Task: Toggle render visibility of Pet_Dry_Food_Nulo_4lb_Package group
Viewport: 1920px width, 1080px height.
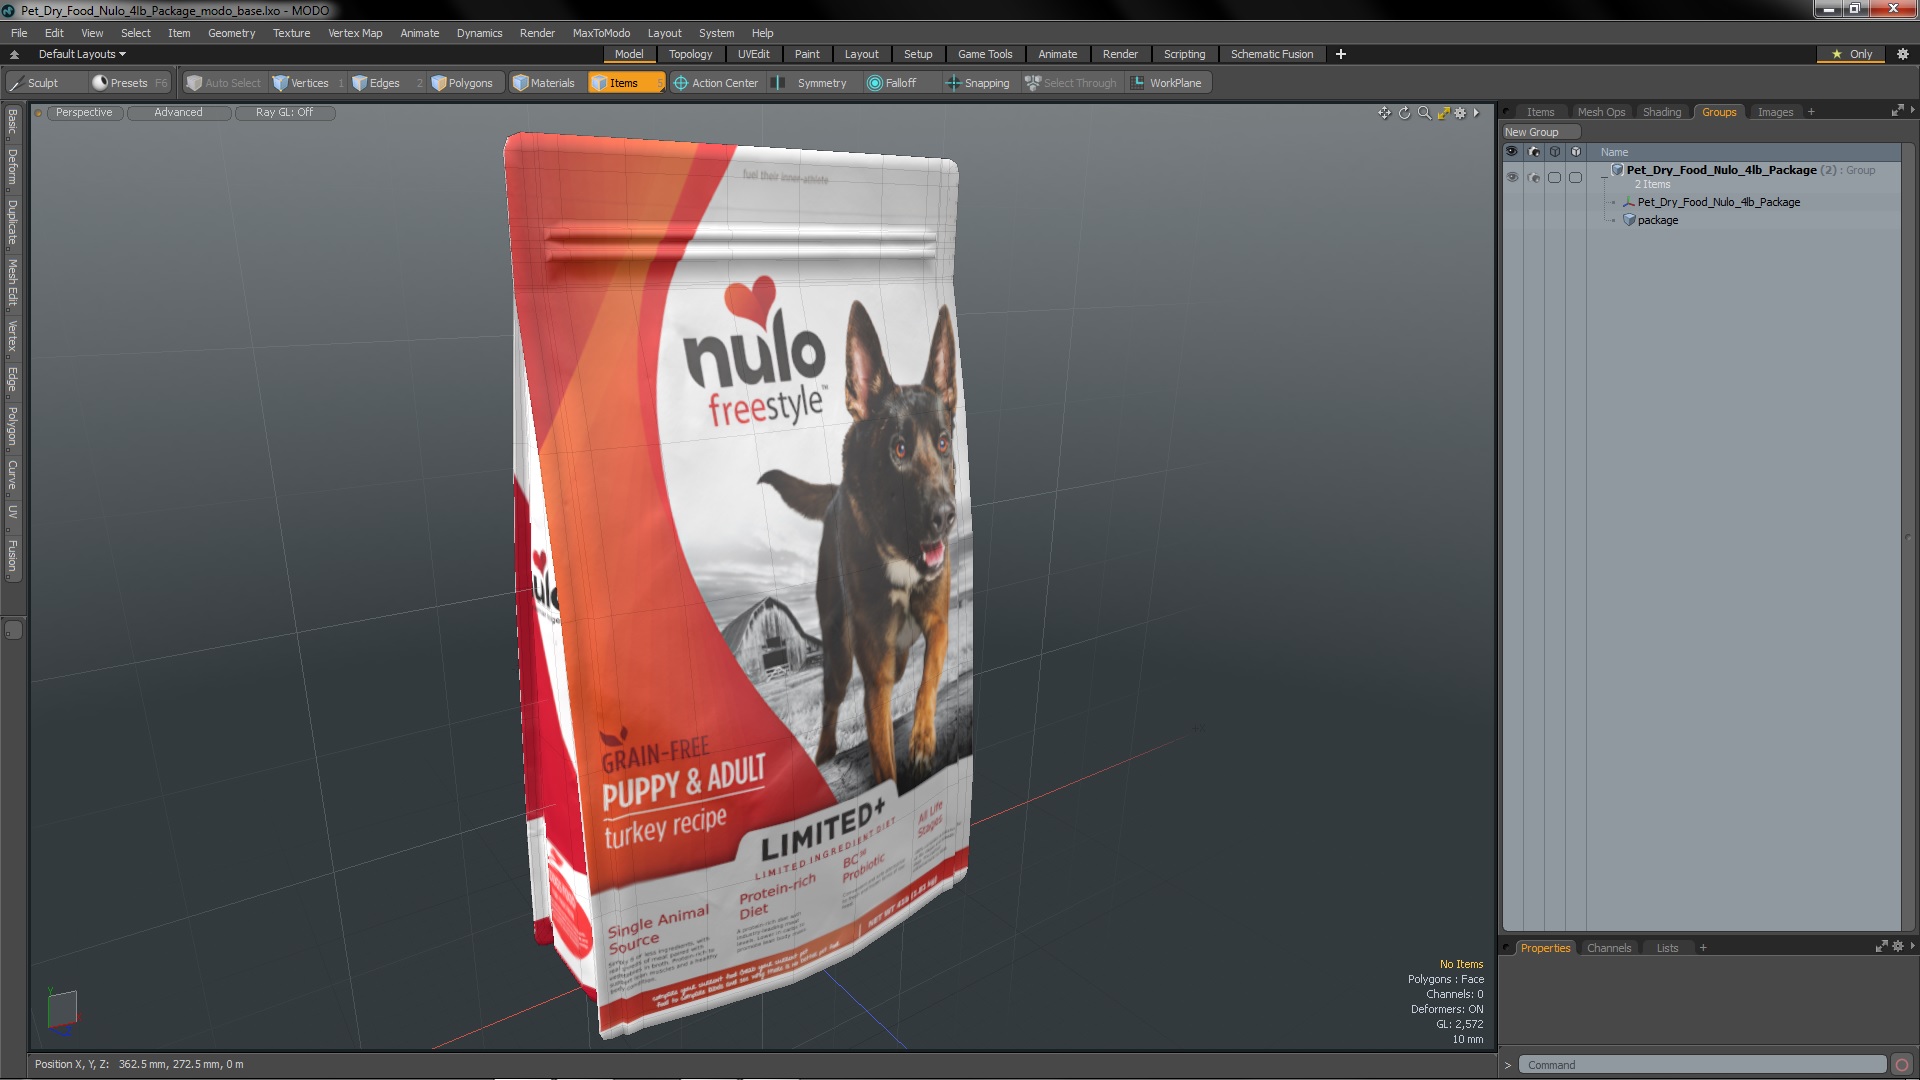Action: (1534, 177)
